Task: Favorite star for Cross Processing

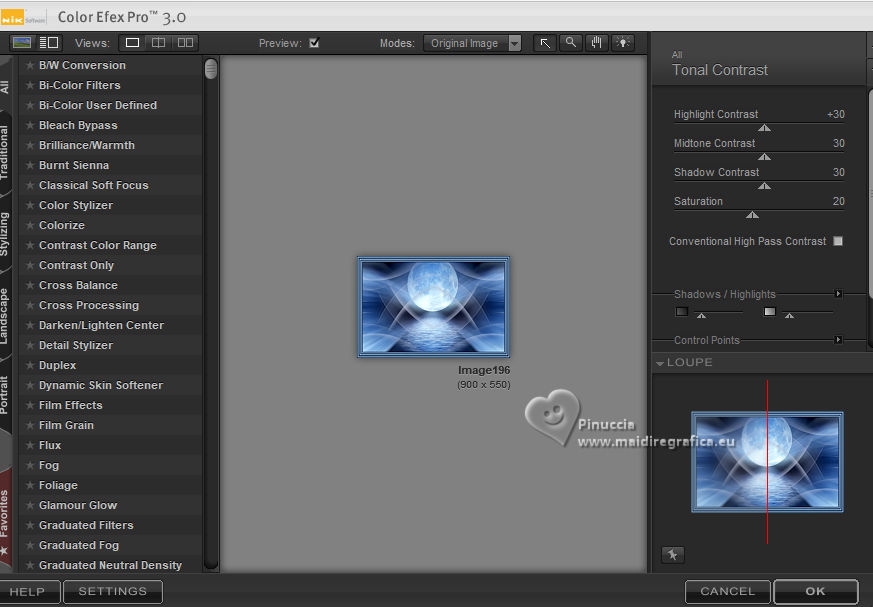Action: 30,305
